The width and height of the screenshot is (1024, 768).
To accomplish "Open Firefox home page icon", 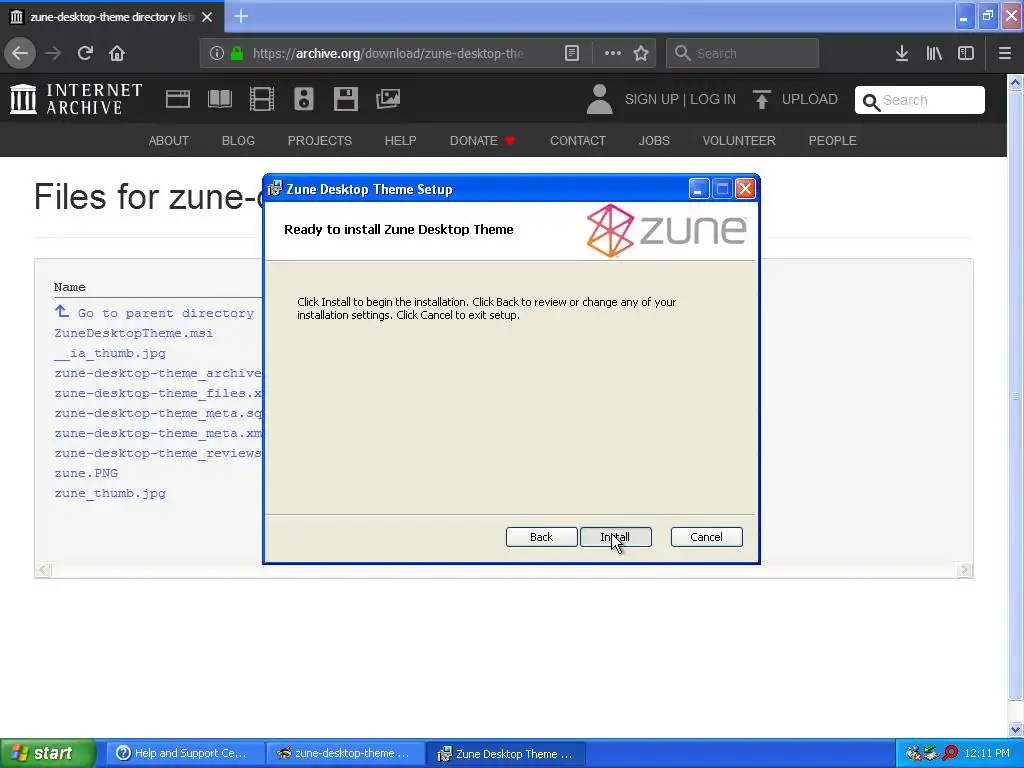I will coord(117,54).
